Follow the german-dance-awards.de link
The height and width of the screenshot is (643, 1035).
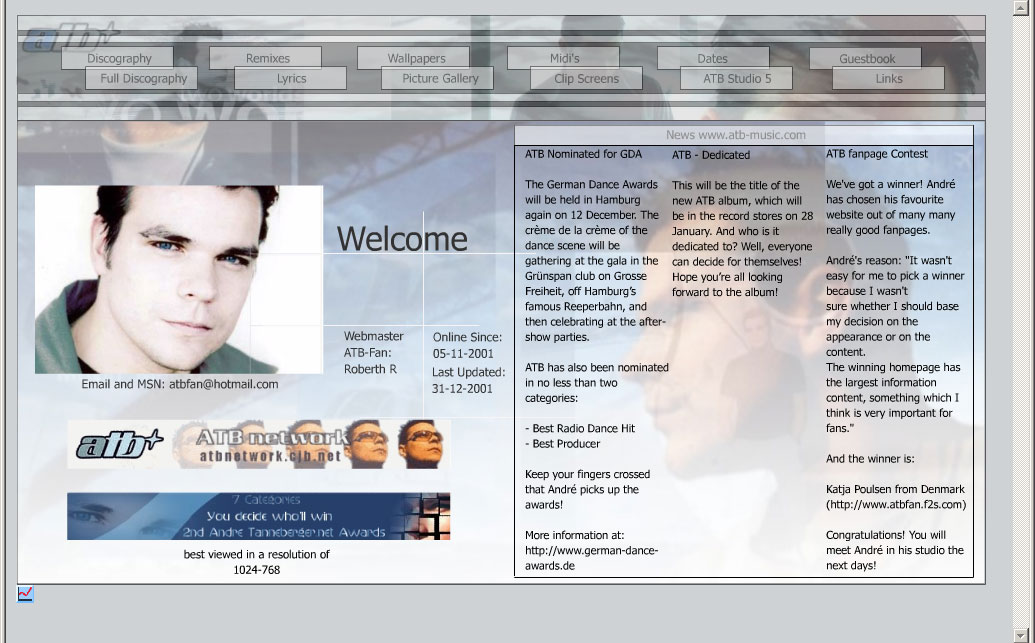[591, 558]
